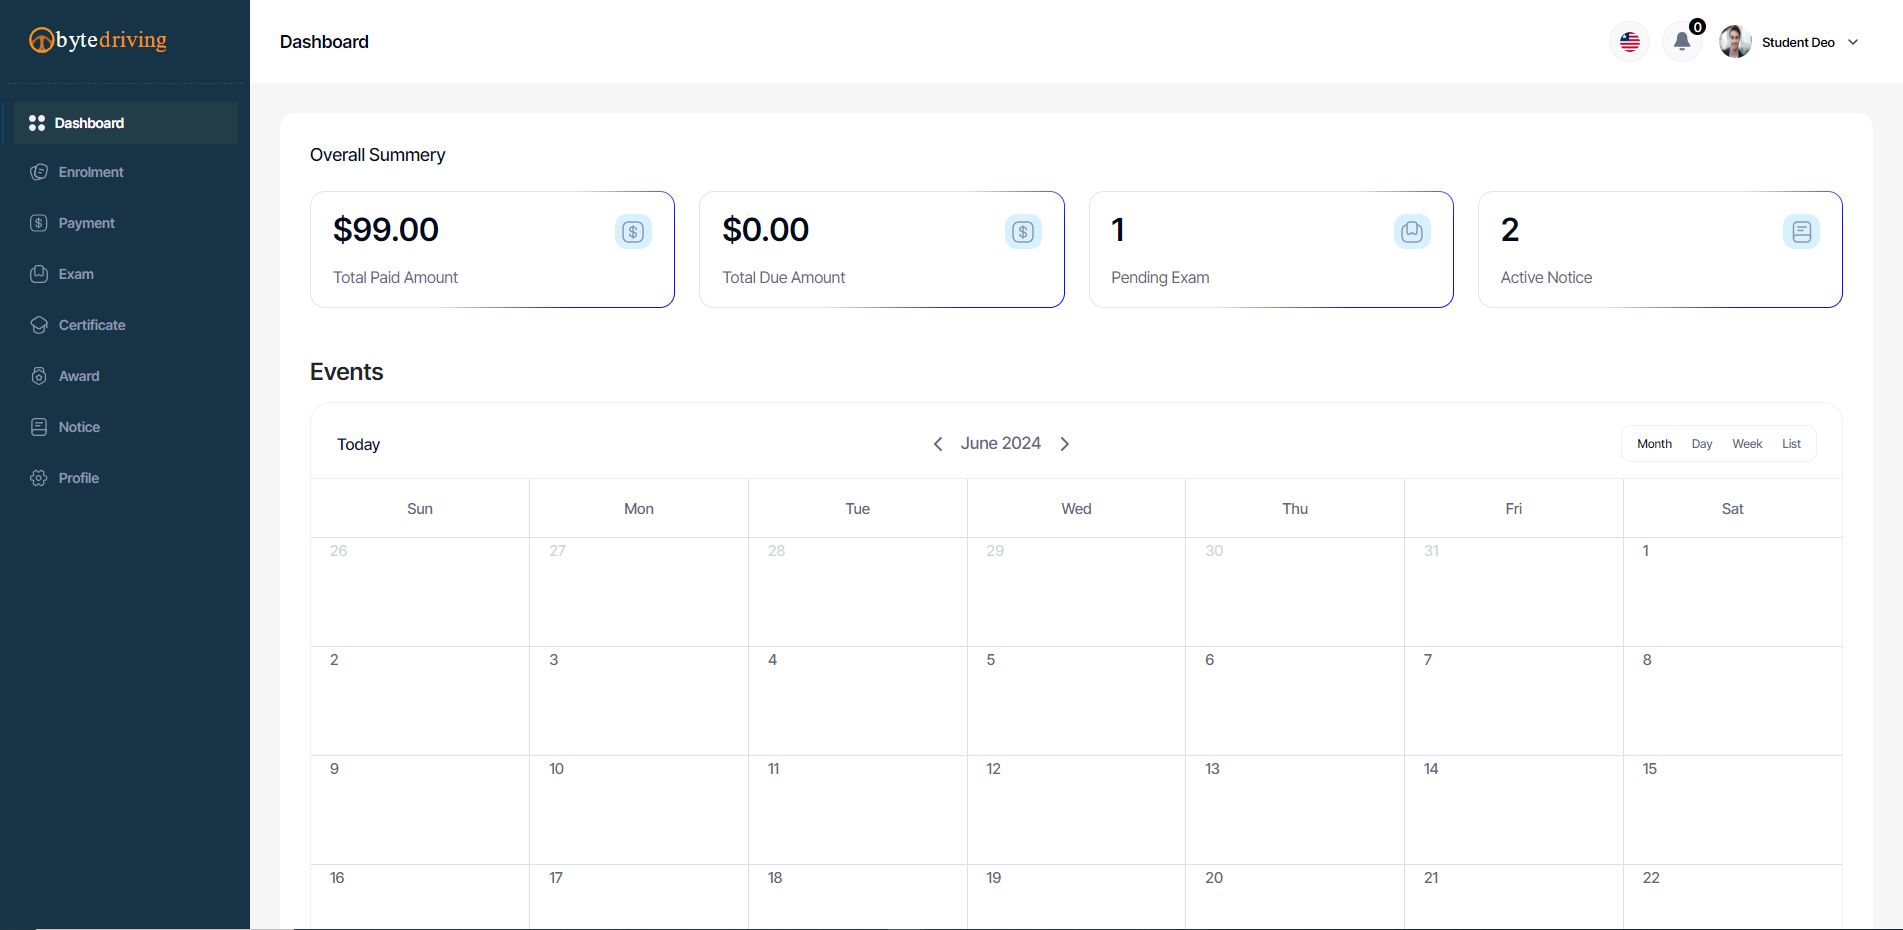
Task: Go to previous month in calendar
Action: 938,444
